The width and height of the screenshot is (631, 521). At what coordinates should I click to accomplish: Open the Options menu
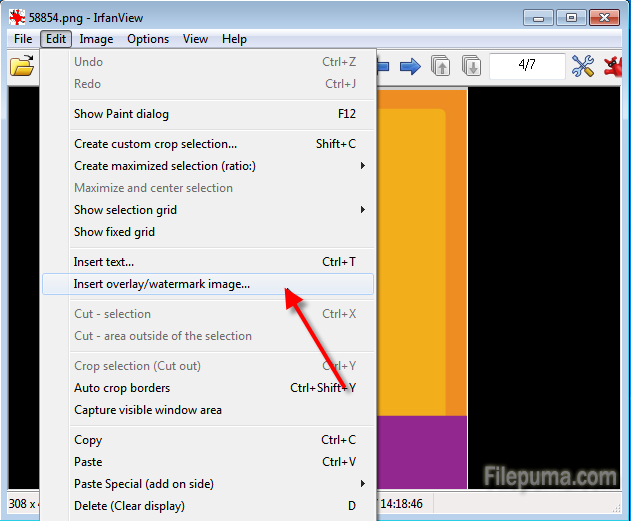coord(148,39)
